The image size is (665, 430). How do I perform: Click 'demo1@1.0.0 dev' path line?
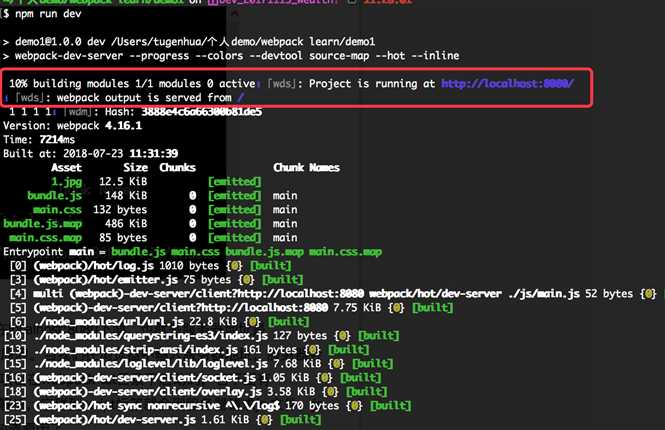pos(189,42)
